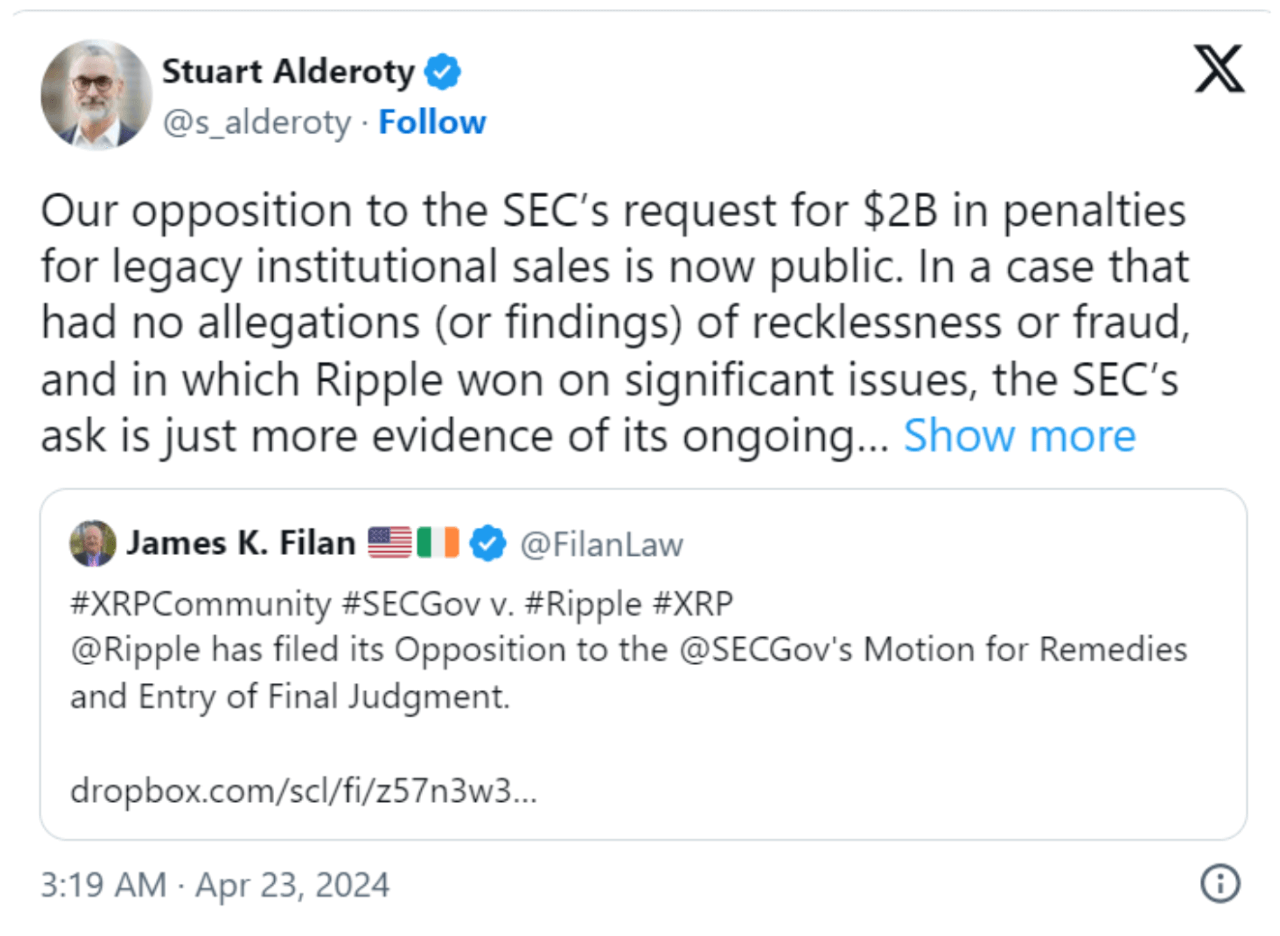The width and height of the screenshot is (1280, 936).
Task: Open the Stuart Alderoty display name
Action: point(288,72)
